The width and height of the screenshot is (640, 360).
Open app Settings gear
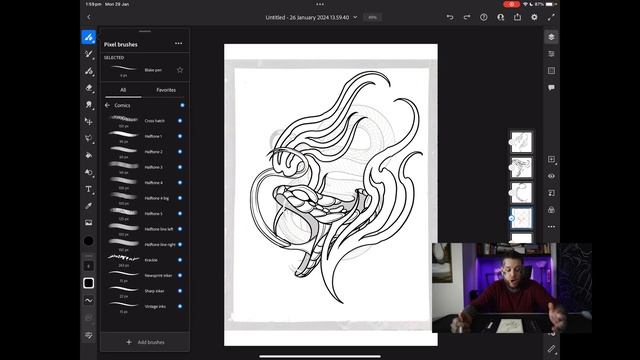pos(534,17)
